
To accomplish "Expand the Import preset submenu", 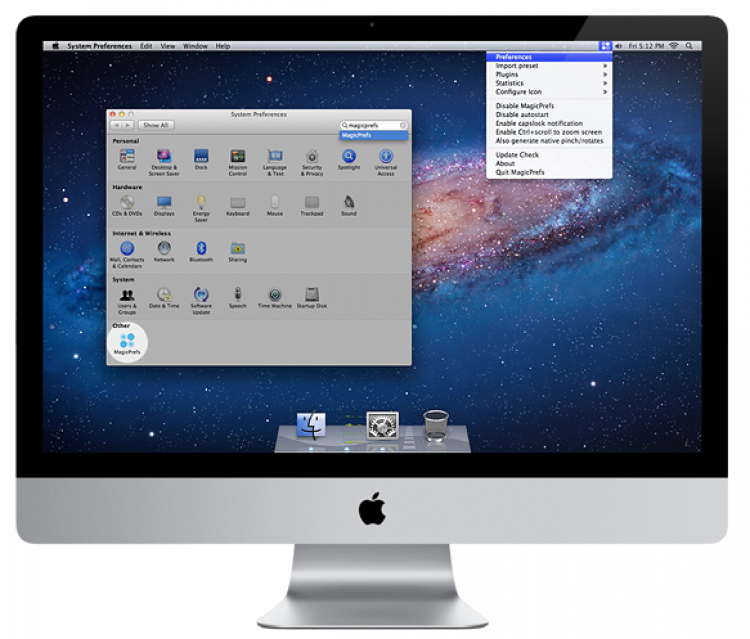I will pos(549,66).
